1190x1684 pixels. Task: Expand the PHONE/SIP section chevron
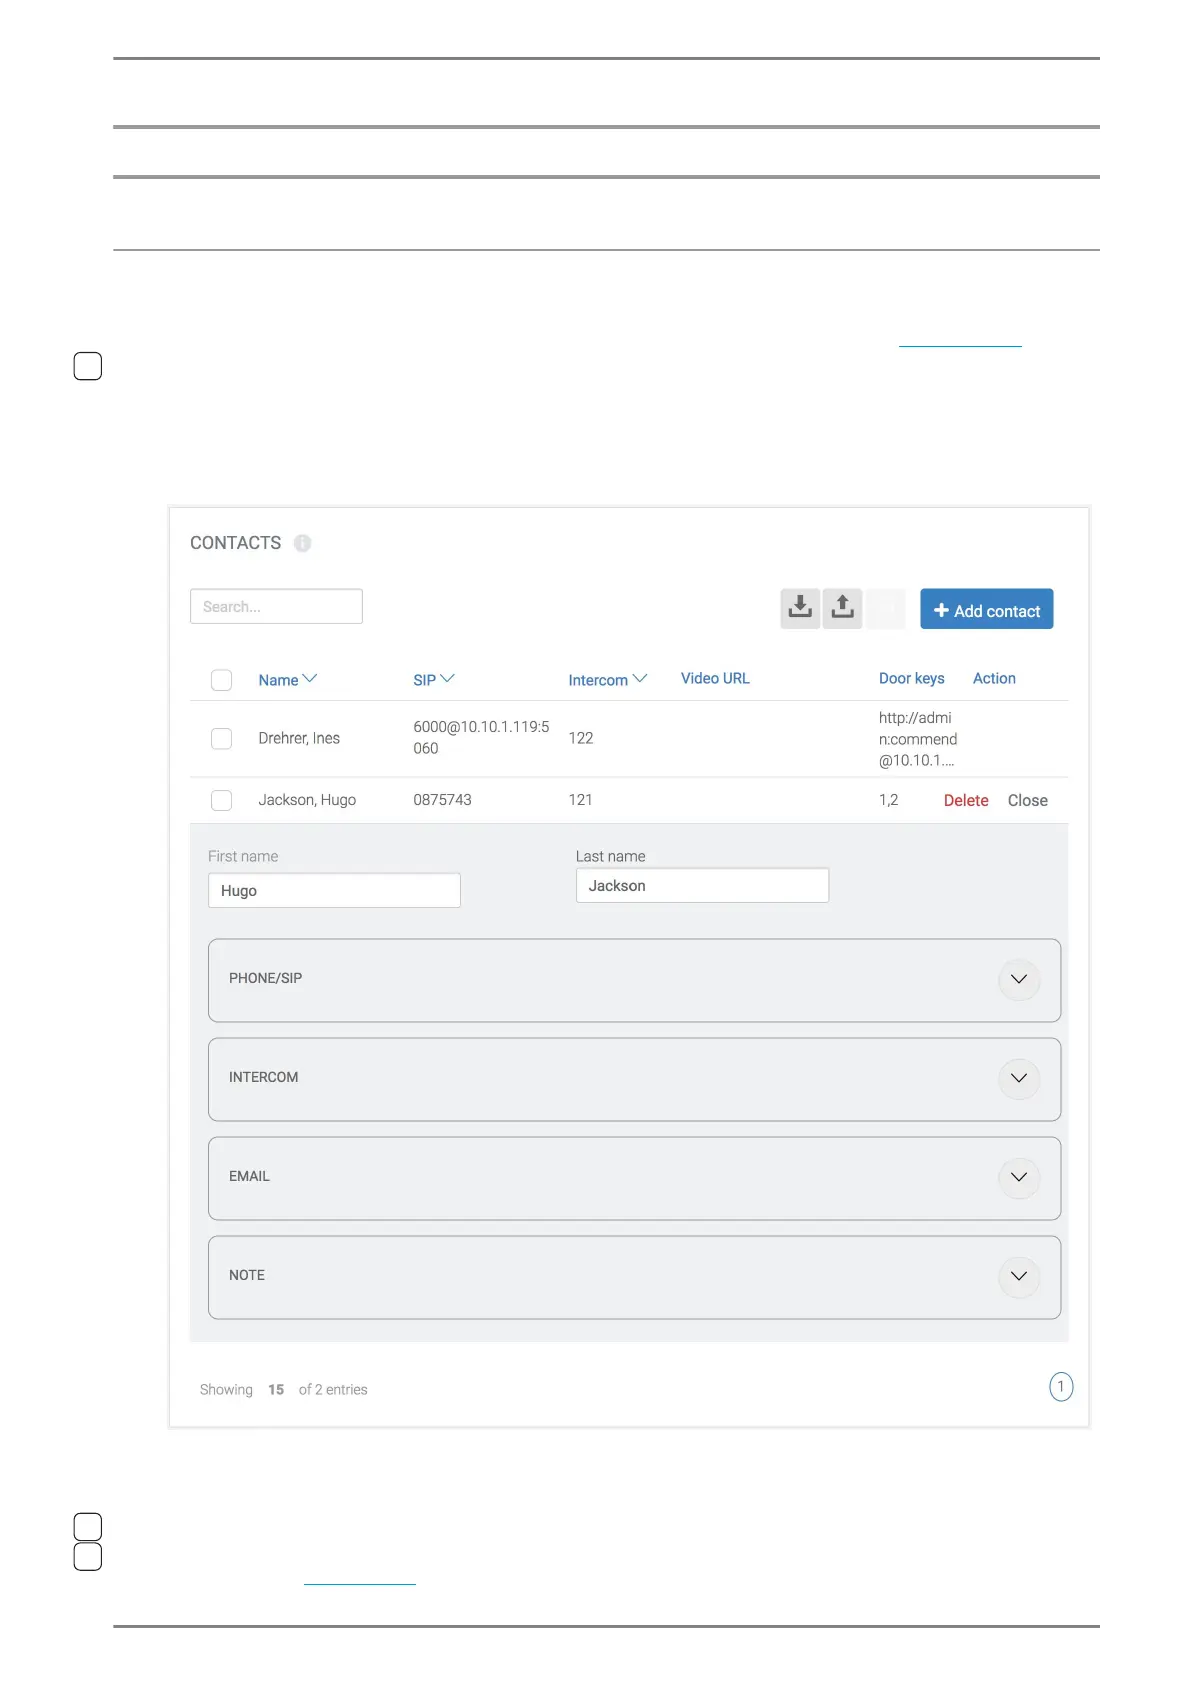[1018, 979]
